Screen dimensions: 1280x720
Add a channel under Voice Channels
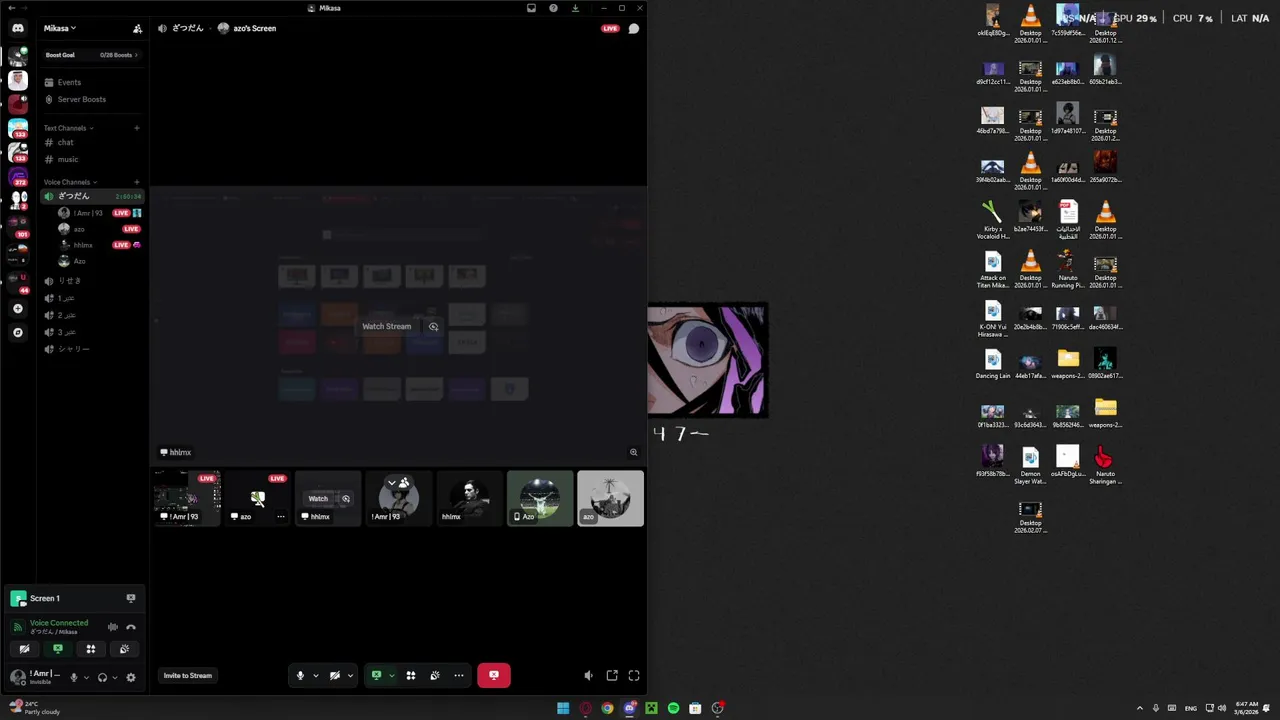[x=137, y=182]
